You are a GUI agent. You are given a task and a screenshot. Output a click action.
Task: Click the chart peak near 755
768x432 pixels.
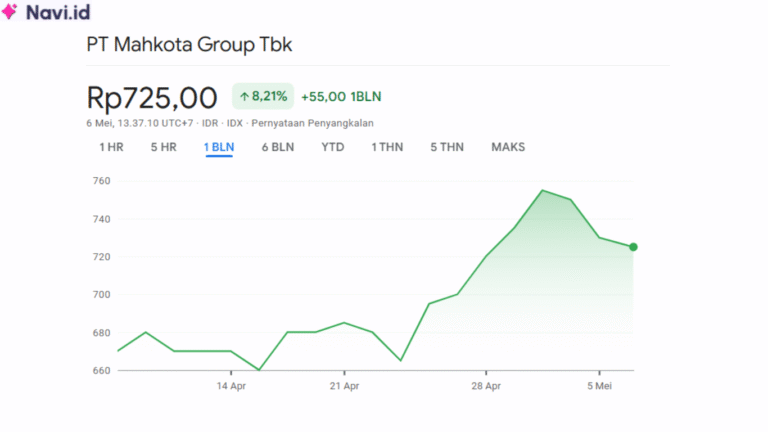point(542,191)
